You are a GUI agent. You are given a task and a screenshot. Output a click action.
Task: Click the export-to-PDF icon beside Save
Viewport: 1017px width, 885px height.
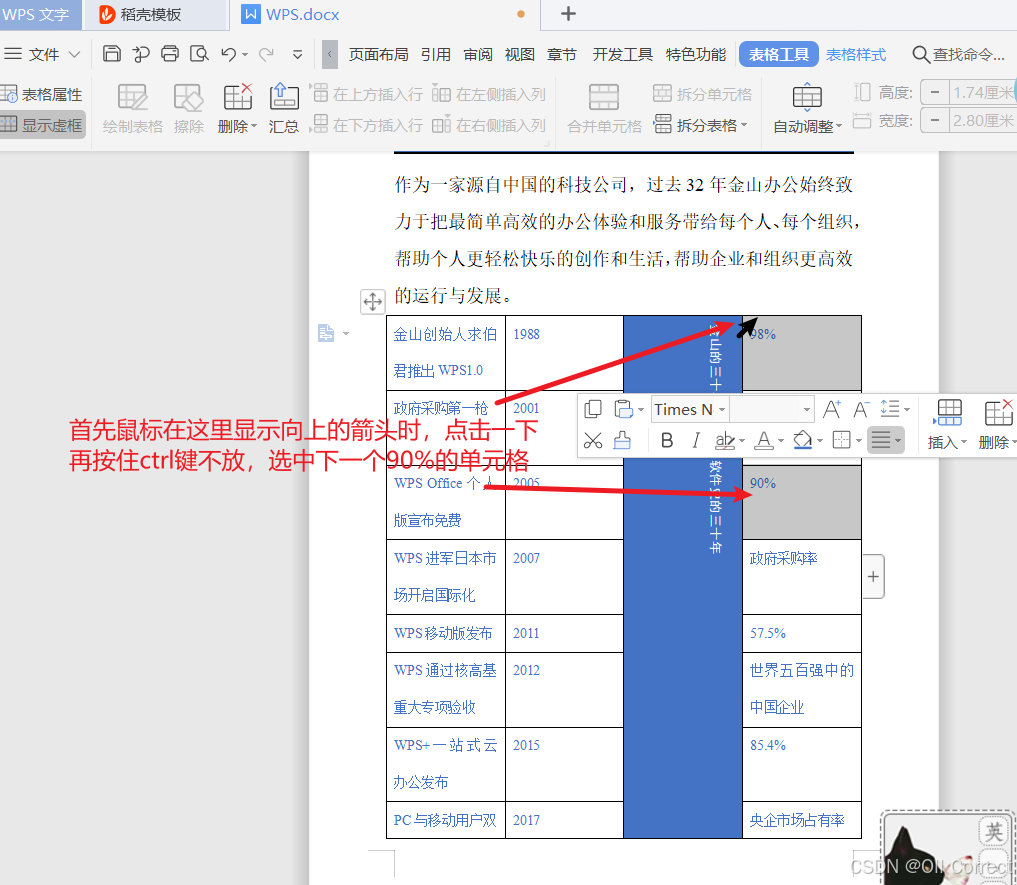pyautogui.click(x=141, y=54)
